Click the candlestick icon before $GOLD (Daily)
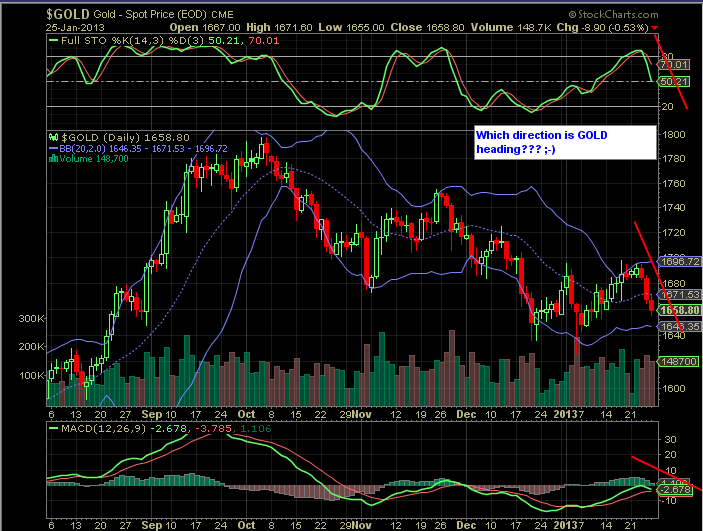Screen dimensions: 703x531 tap(53, 137)
